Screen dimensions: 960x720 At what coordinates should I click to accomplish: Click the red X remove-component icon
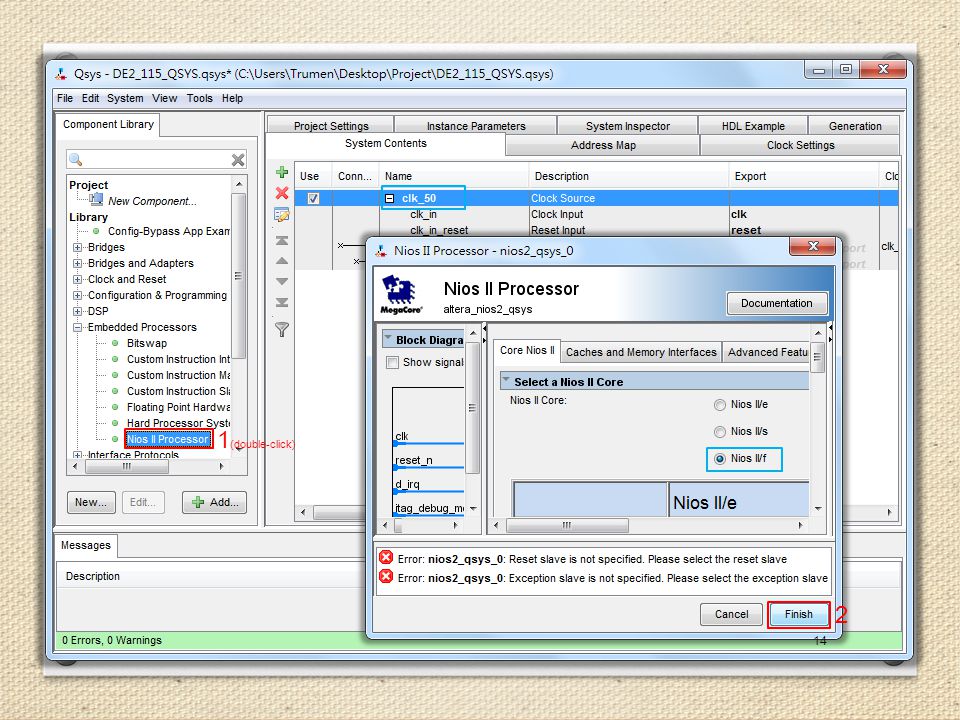point(282,193)
